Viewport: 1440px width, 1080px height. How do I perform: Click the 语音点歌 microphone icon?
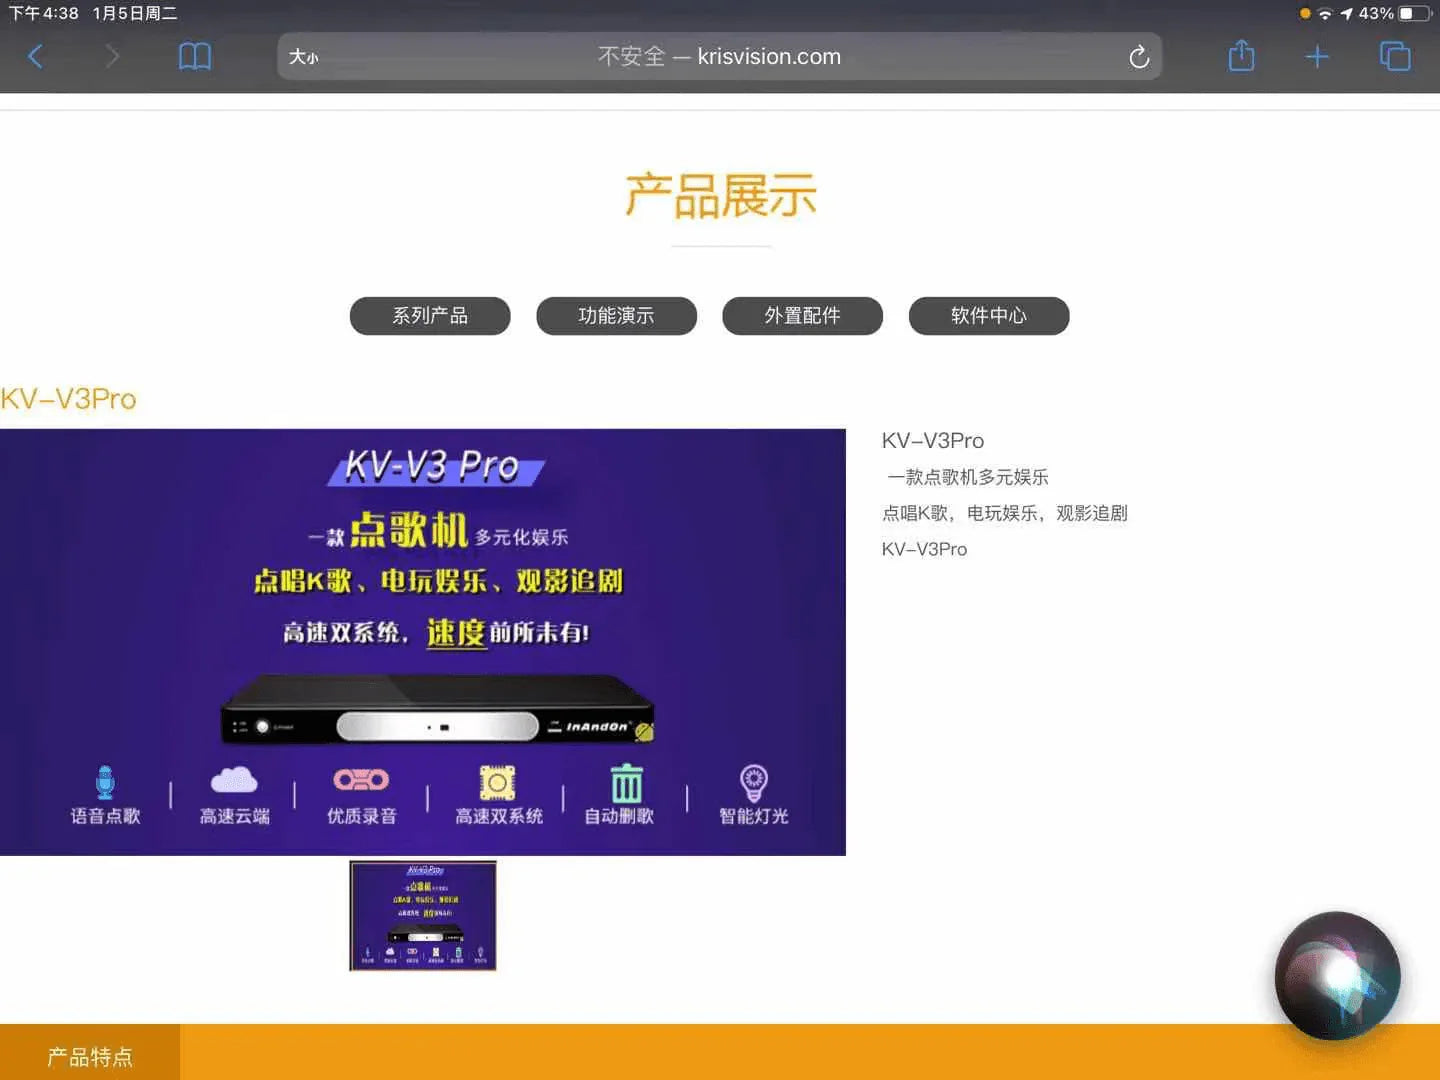pyautogui.click(x=106, y=783)
